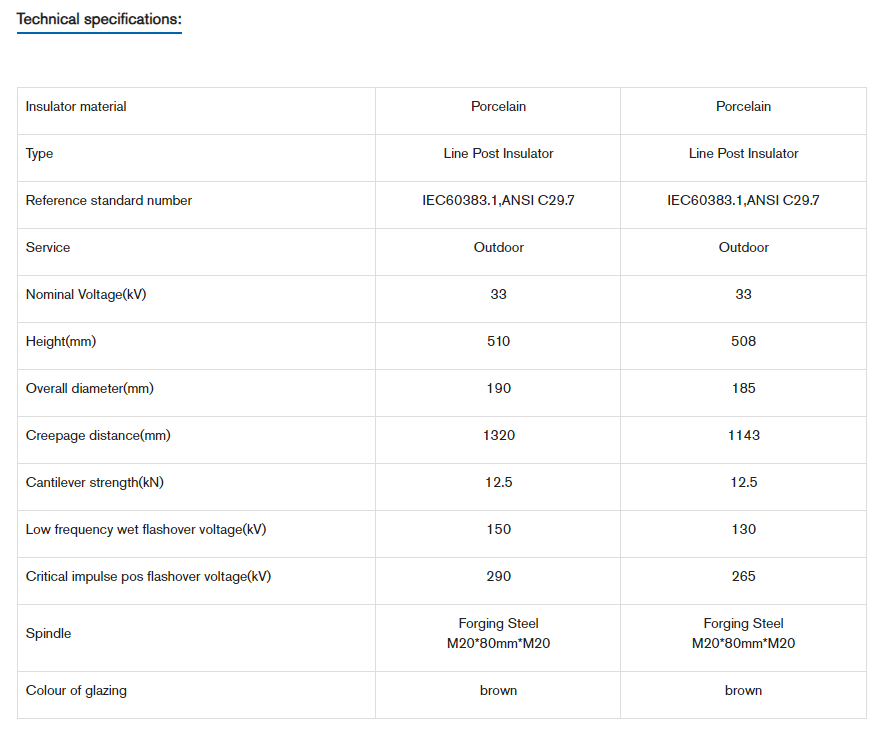Click the 508 height value cell
The image size is (881, 737).
click(x=743, y=342)
